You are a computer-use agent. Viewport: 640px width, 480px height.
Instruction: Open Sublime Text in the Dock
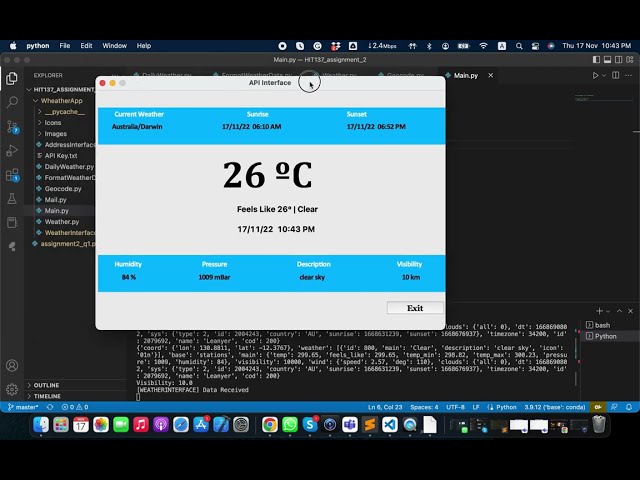[x=370, y=424]
